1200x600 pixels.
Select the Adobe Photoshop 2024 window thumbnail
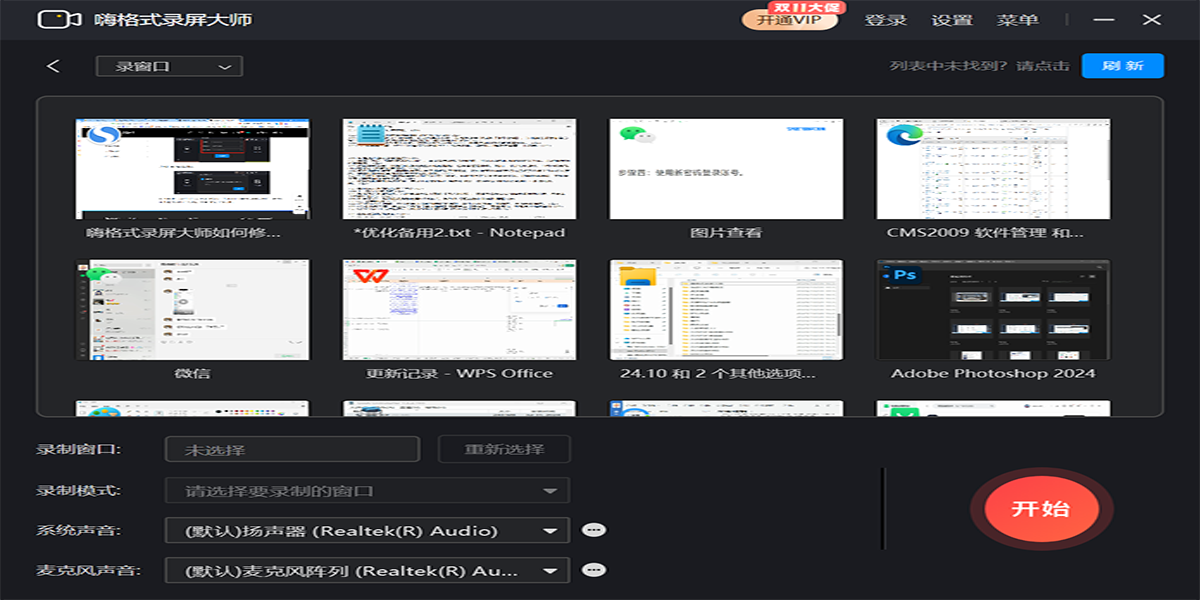coord(993,310)
